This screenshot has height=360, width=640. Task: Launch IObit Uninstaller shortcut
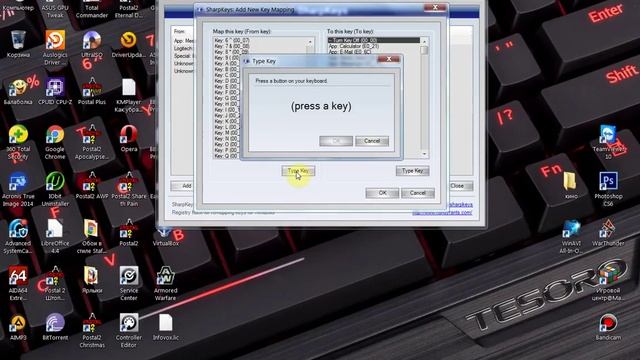(x=55, y=182)
